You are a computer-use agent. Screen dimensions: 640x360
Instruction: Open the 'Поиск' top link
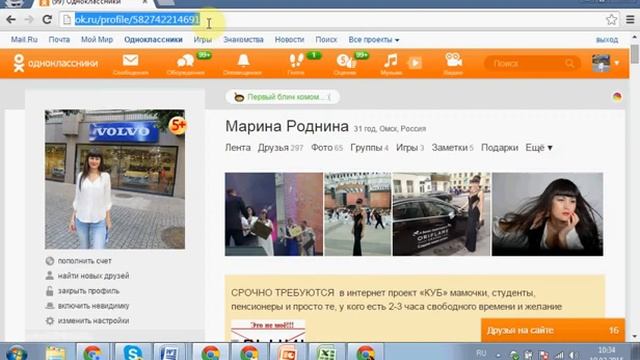[326, 40]
